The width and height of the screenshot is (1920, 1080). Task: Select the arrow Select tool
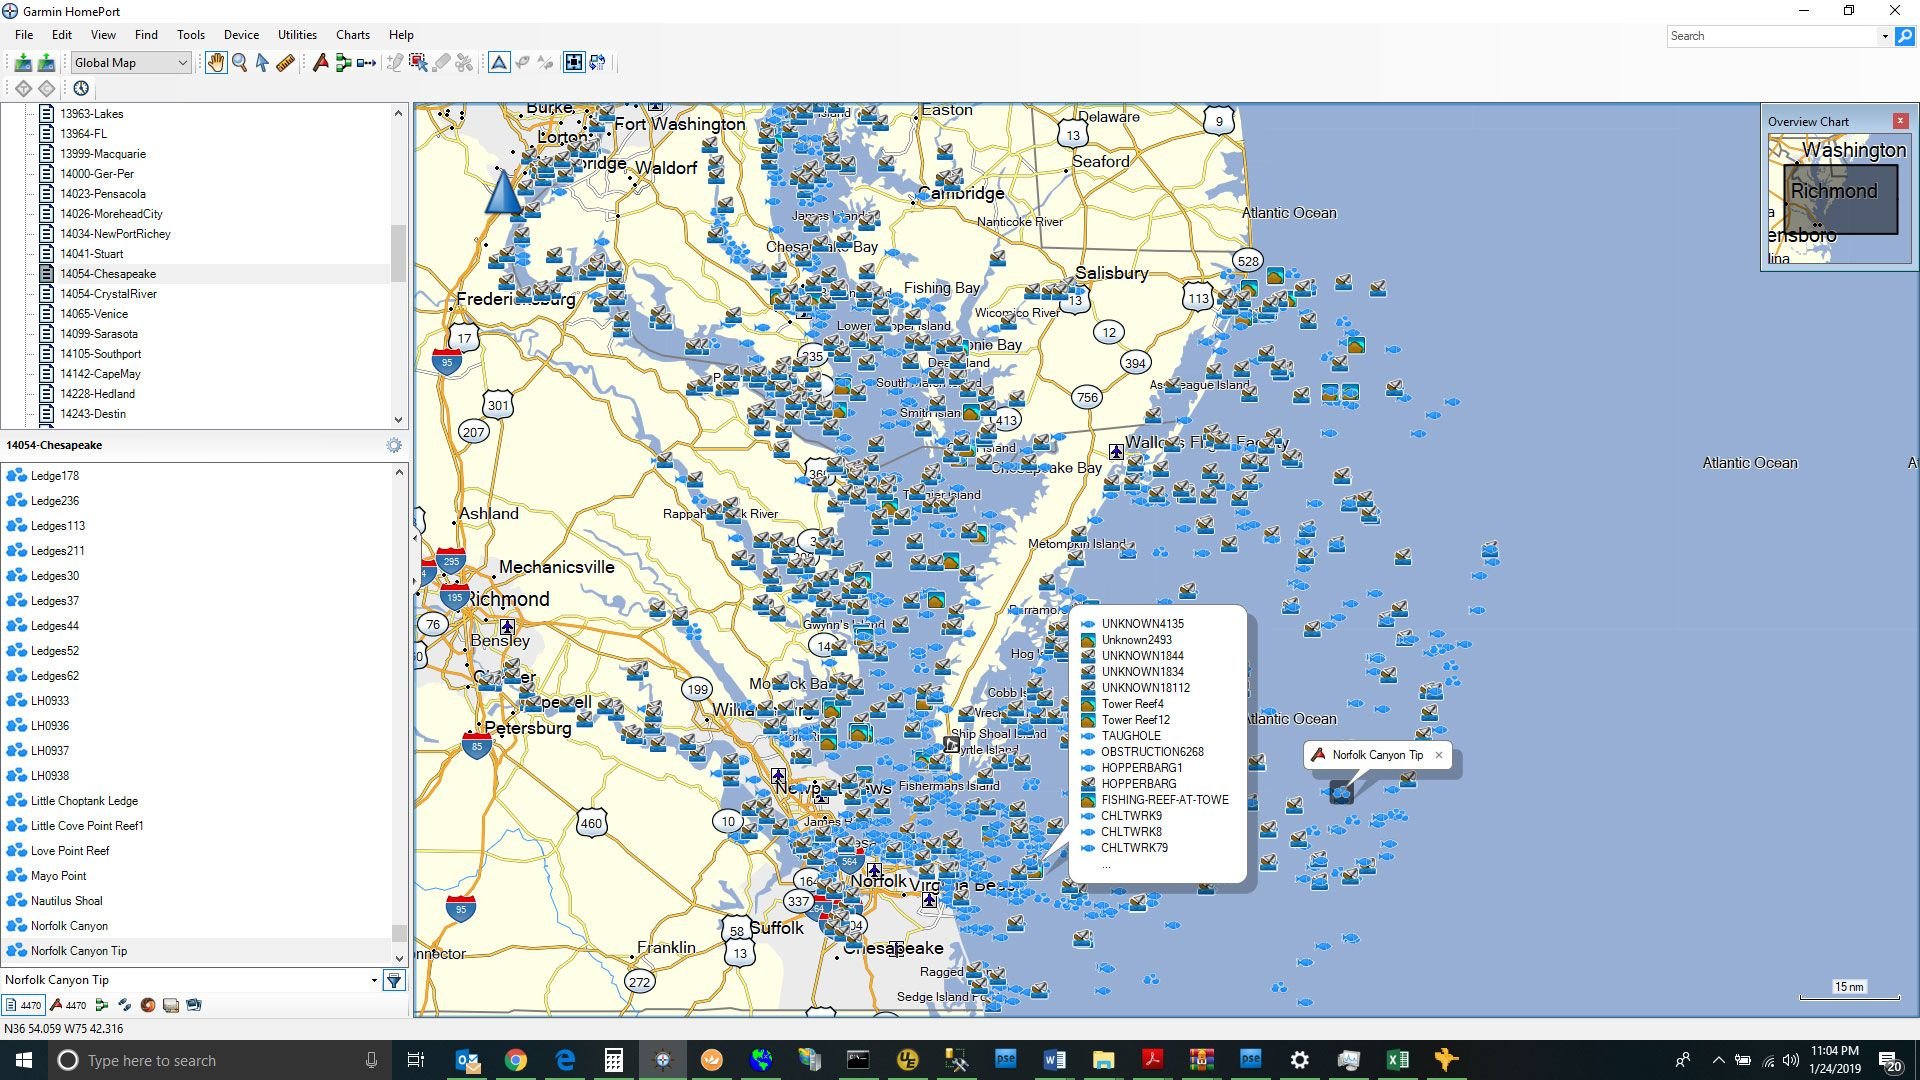[x=262, y=63]
